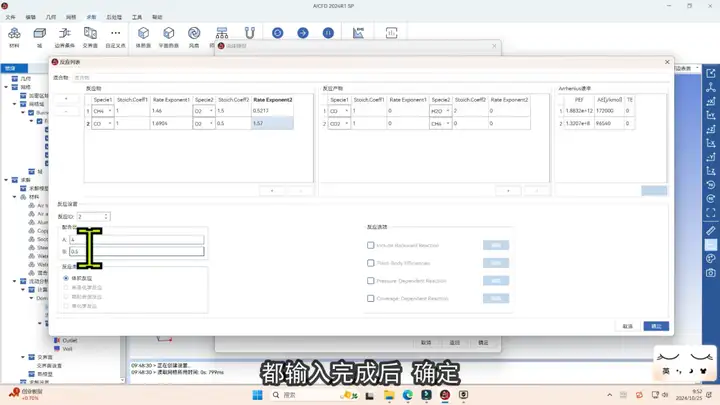
Task: Open File Explorer from taskbar
Action: (389, 395)
